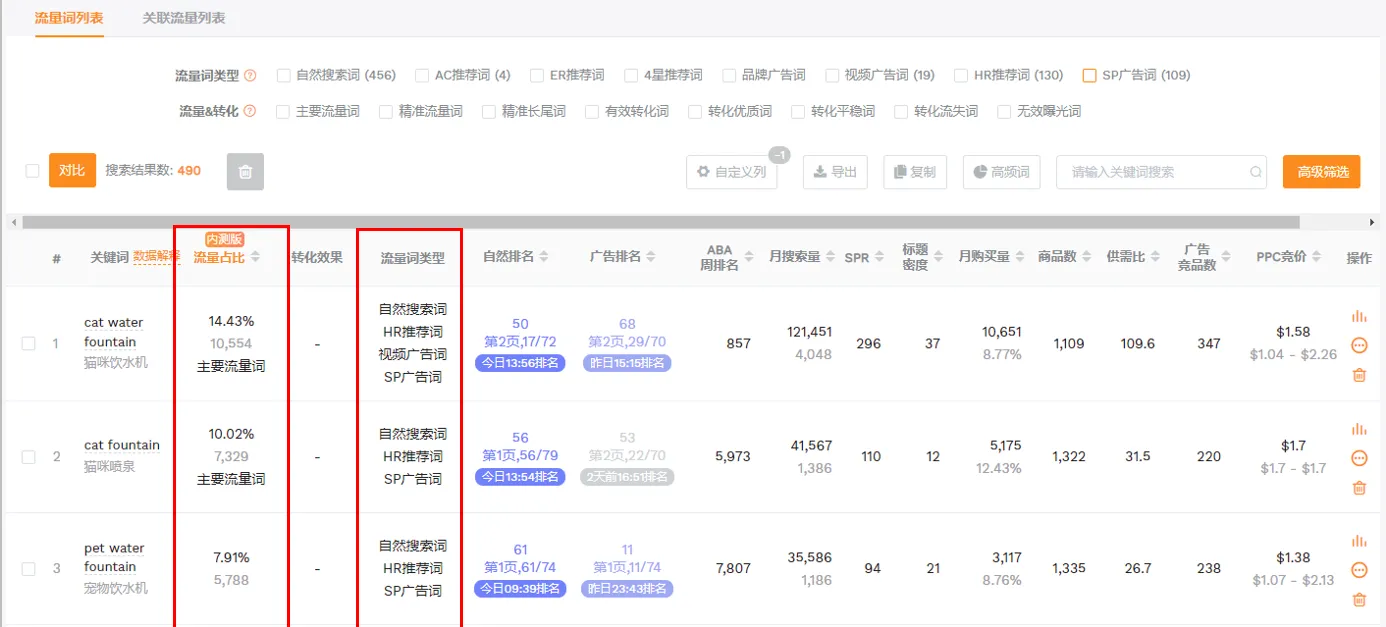
Task: Check the select-all checkbox next to 对比
Action: pyautogui.click(x=32, y=171)
